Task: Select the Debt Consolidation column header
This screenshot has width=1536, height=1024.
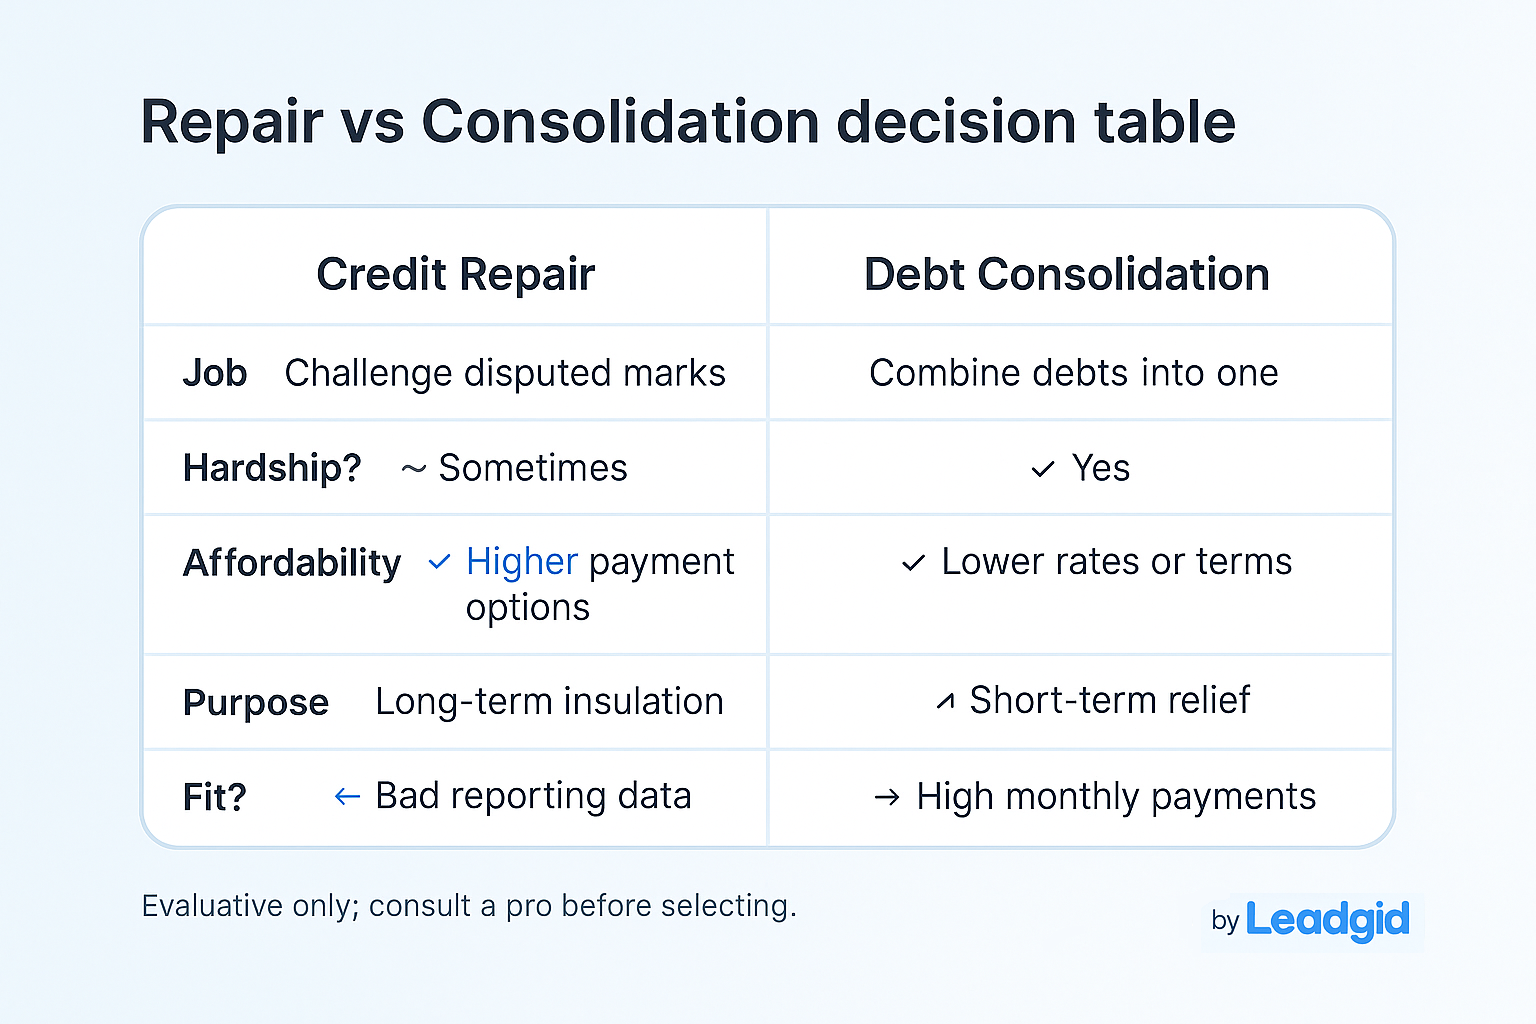Action: click(1066, 274)
